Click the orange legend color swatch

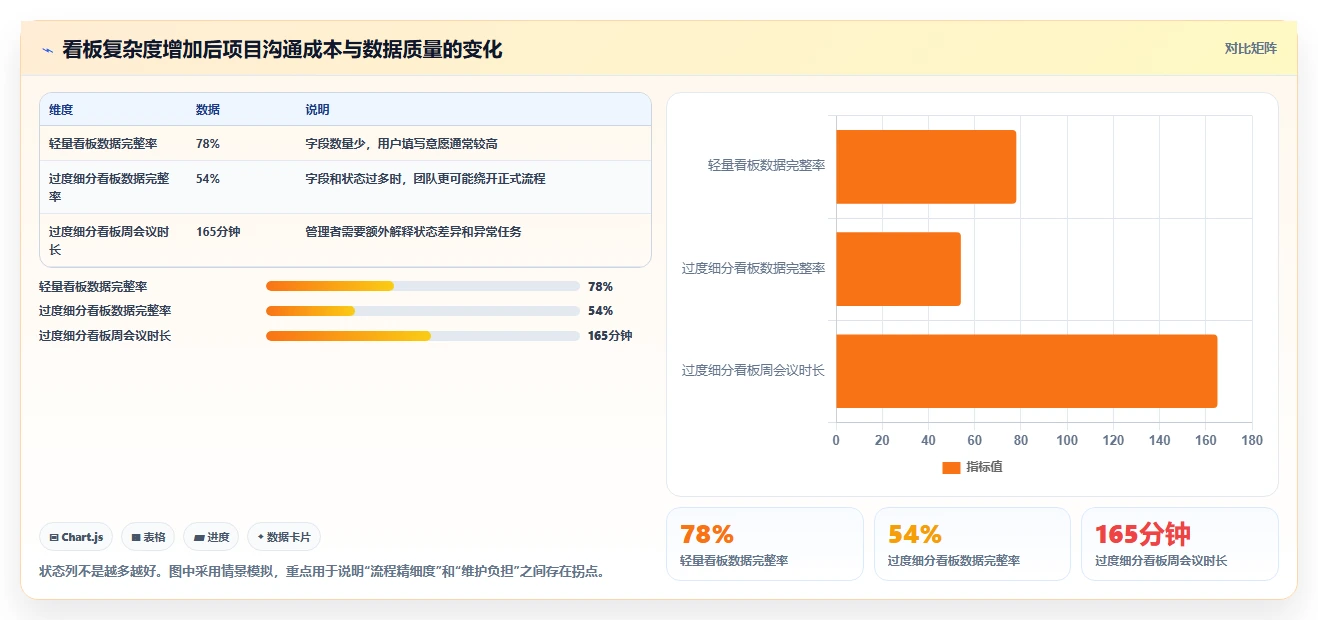click(x=951, y=467)
